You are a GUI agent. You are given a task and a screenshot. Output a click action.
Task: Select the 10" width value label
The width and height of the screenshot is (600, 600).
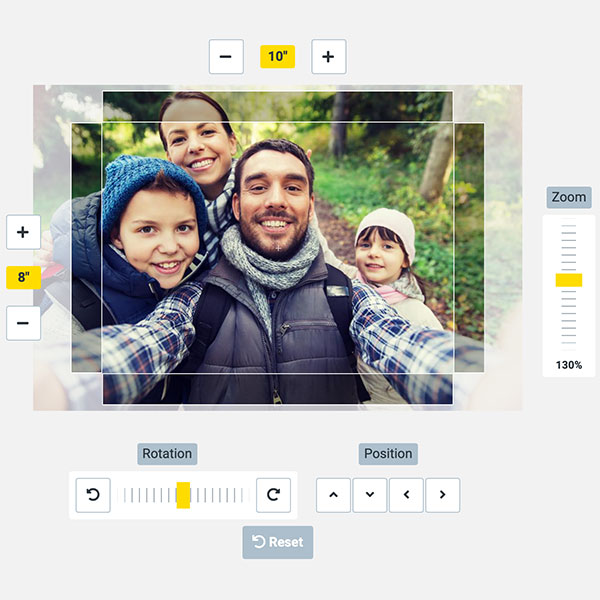(x=277, y=57)
